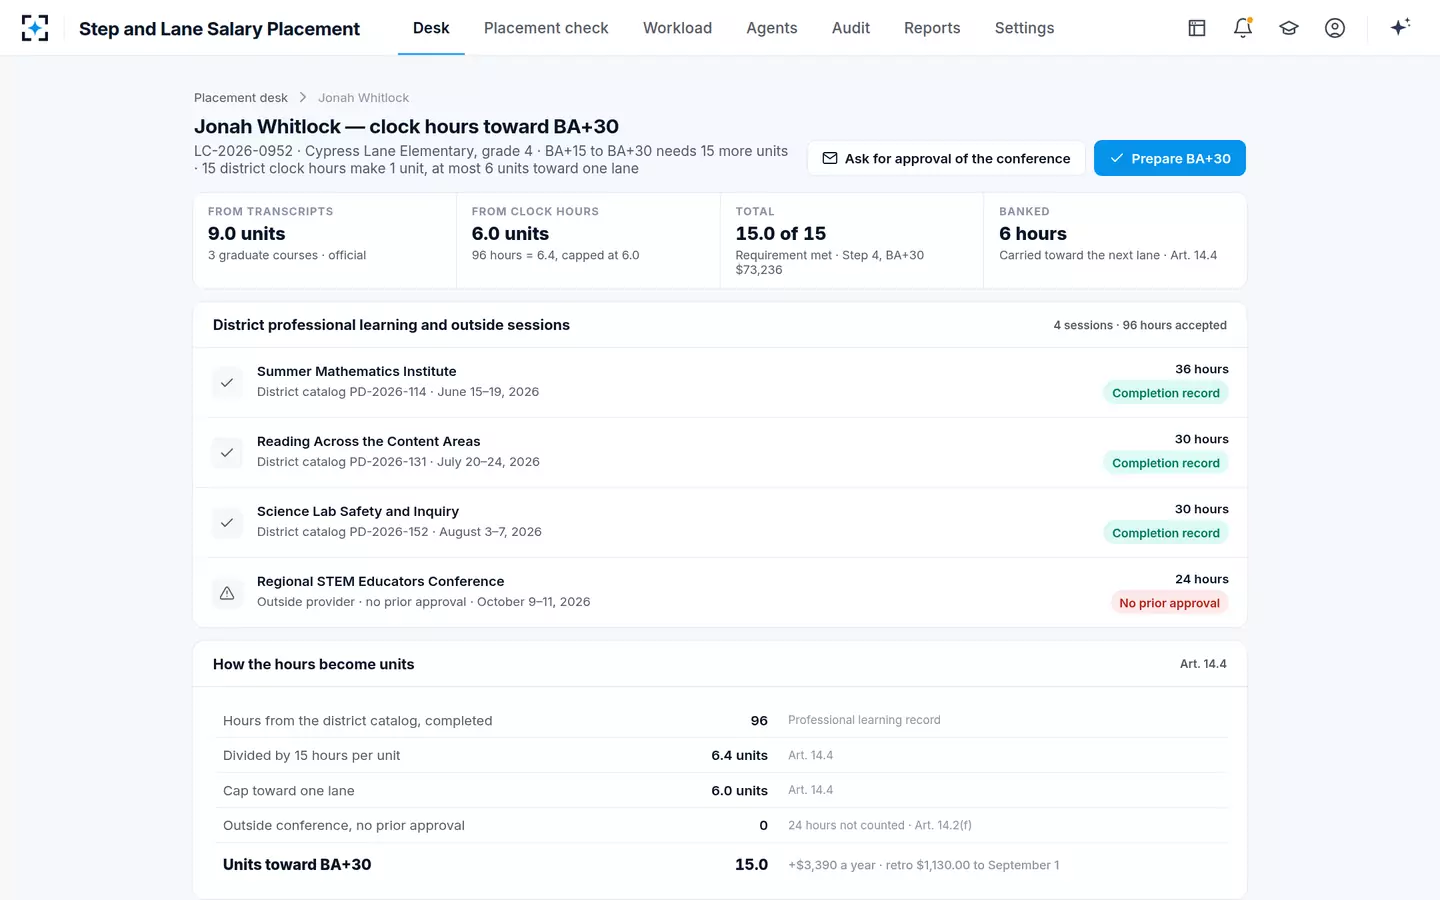The image size is (1440, 900).
Task: Open the layout panel icon in header
Action: (1197, 28)
